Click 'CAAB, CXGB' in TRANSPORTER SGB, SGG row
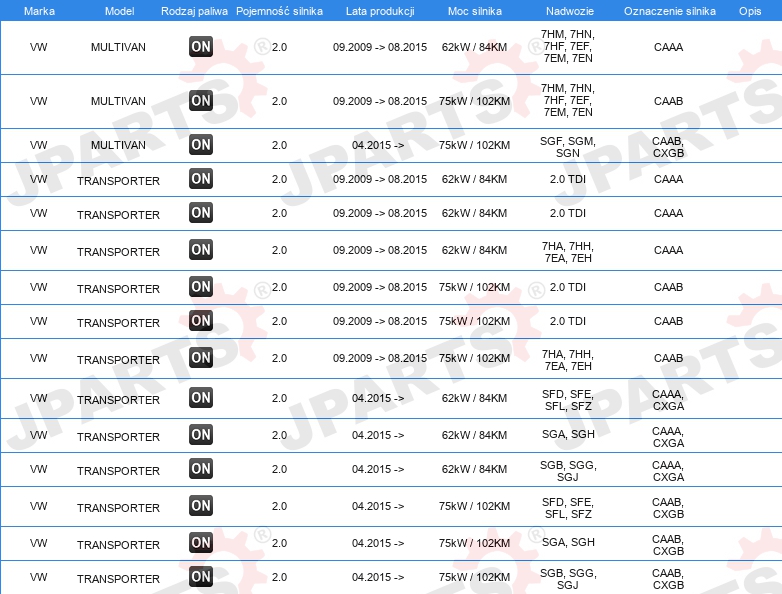 point(668,579)
